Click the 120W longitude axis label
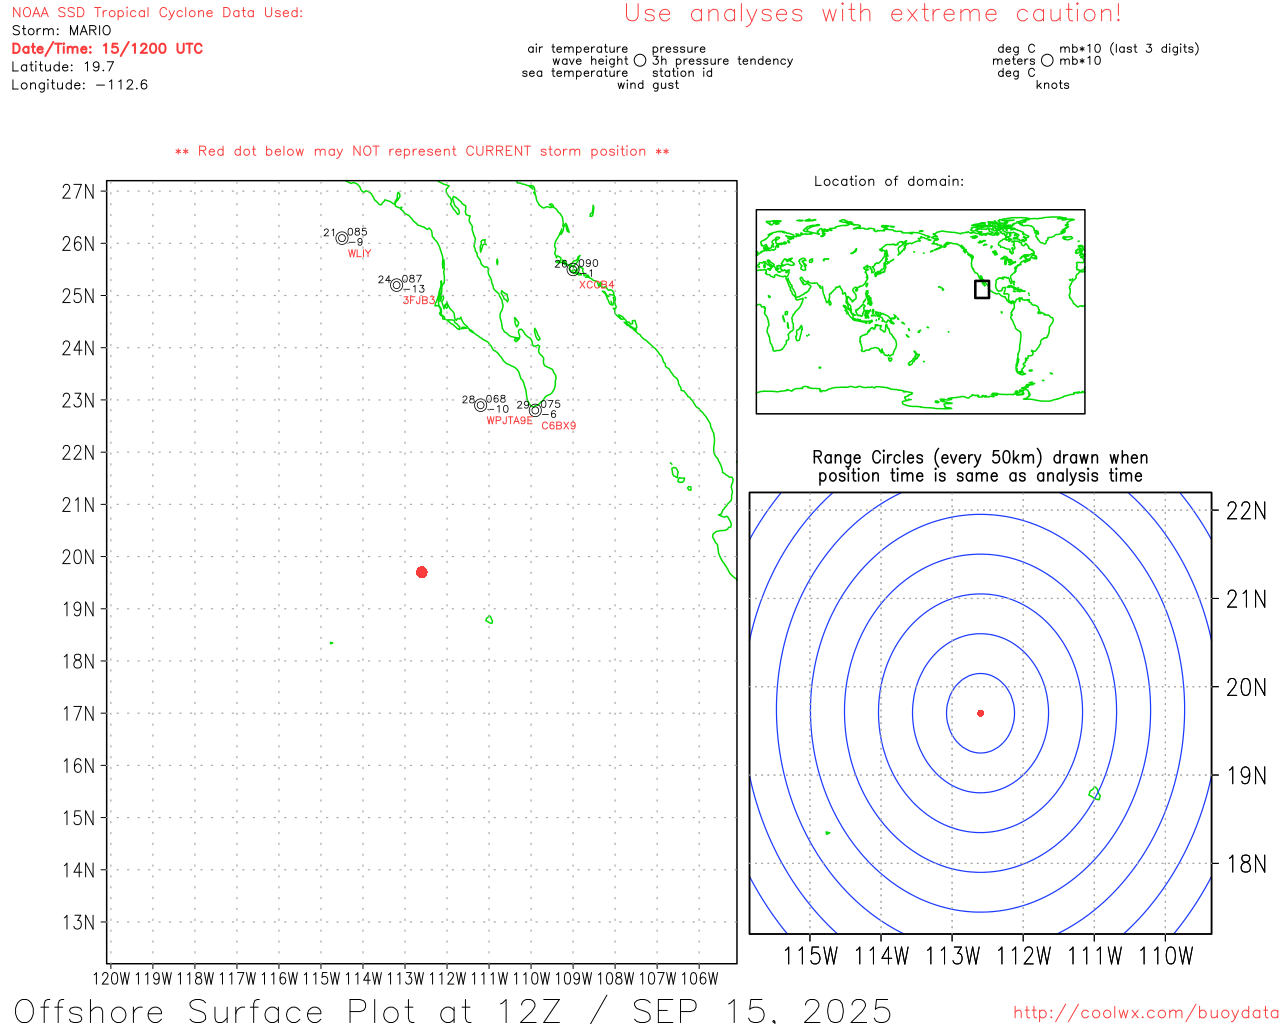The width and height of the screenshot is (1280, 1024). point(111,979)
